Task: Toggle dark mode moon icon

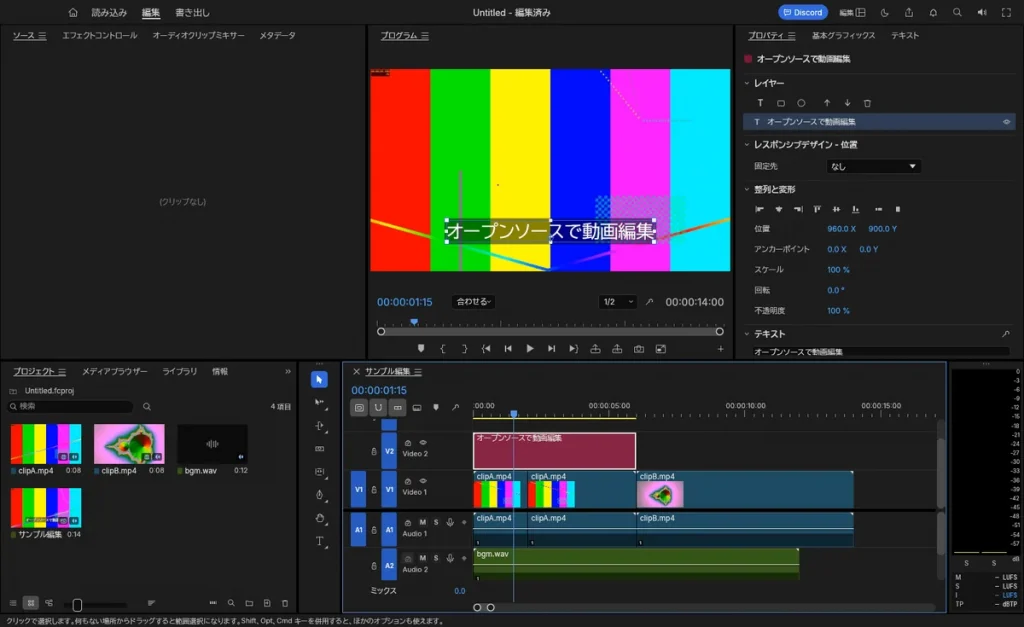Action: (x=884, y=12)
